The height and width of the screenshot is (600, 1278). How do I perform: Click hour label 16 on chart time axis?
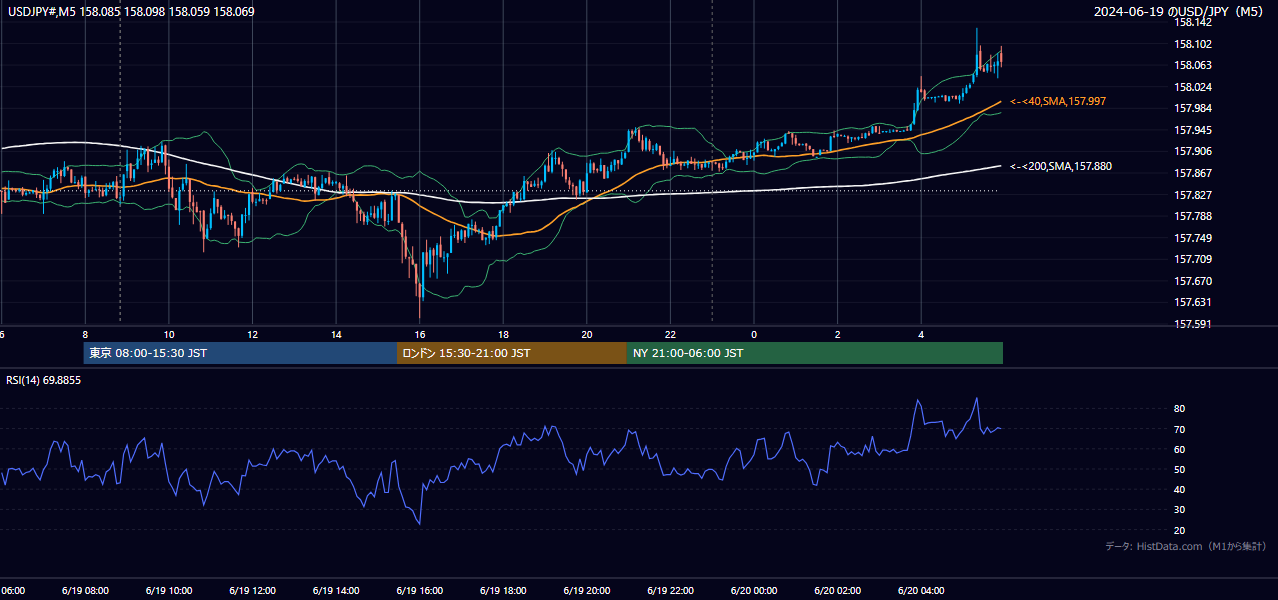tap(420, 334)
